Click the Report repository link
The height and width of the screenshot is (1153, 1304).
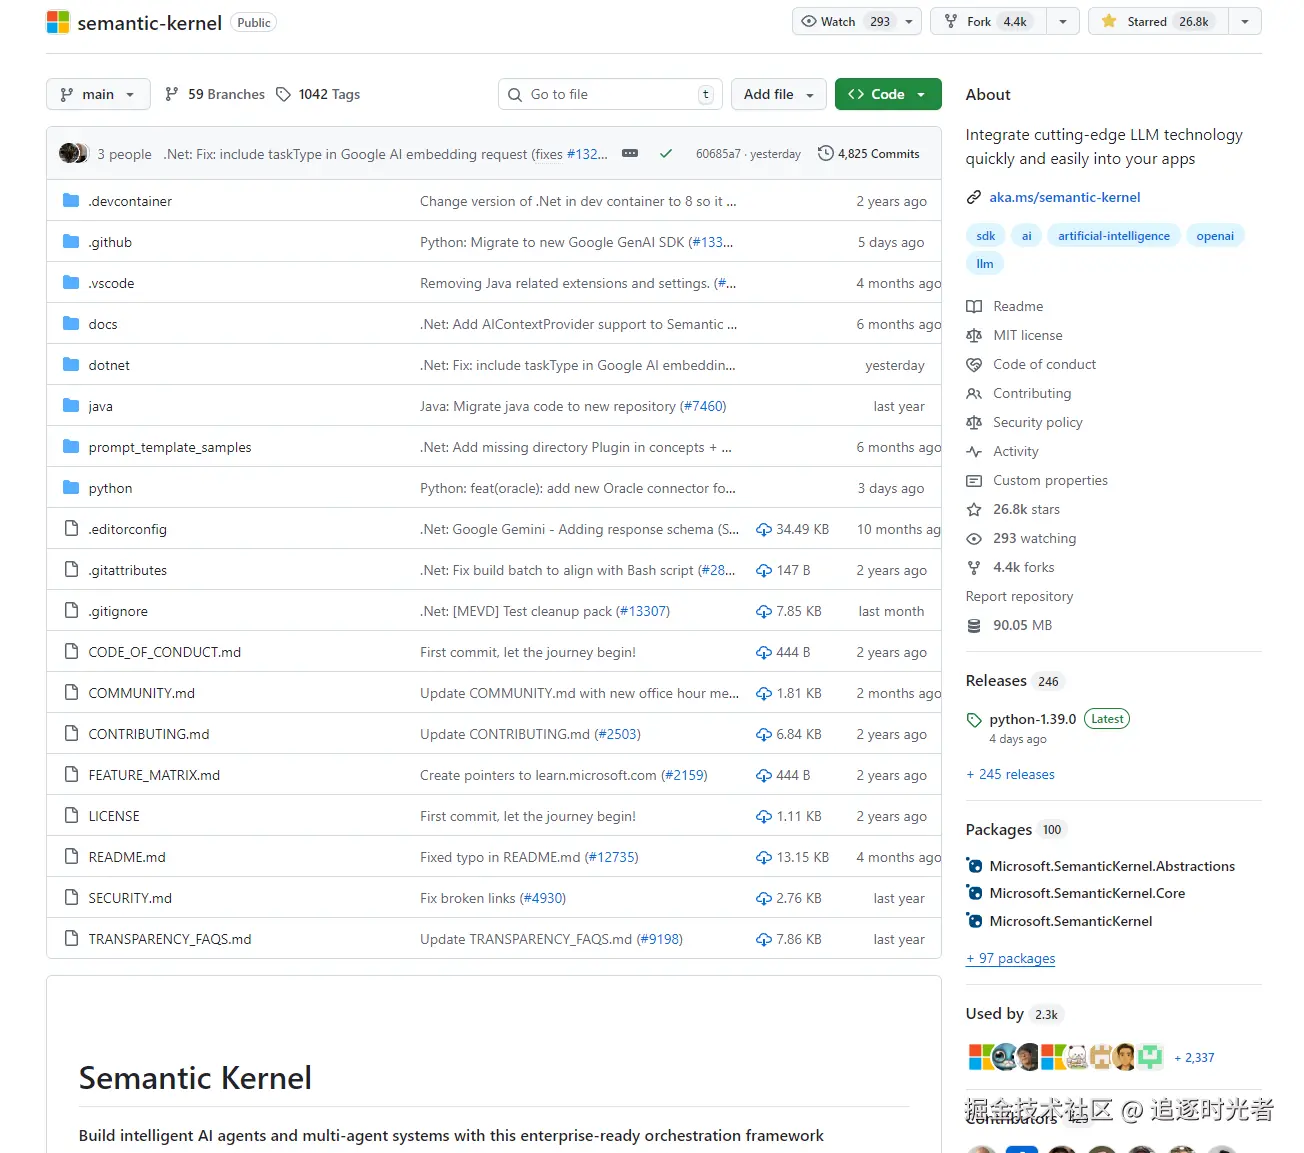[1019, 596]
